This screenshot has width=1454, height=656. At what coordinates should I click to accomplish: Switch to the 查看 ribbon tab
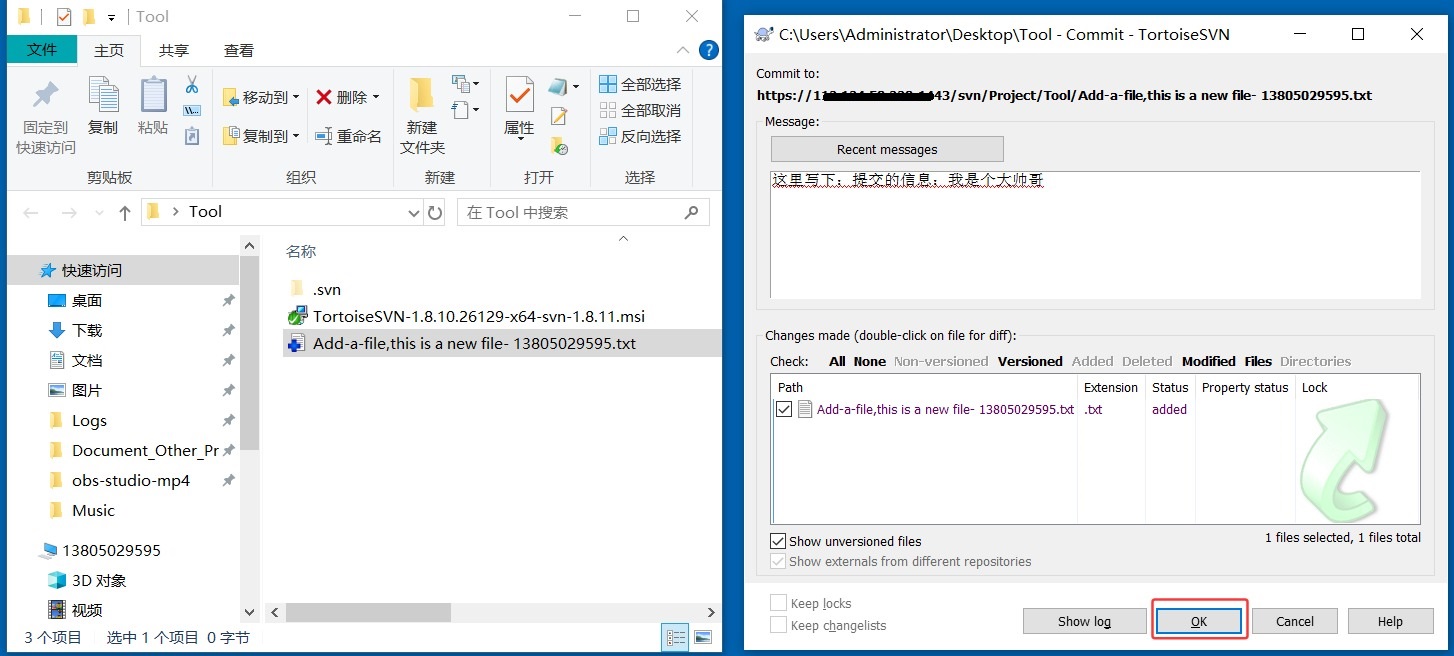pyautogui.click(x=239, y=51)
